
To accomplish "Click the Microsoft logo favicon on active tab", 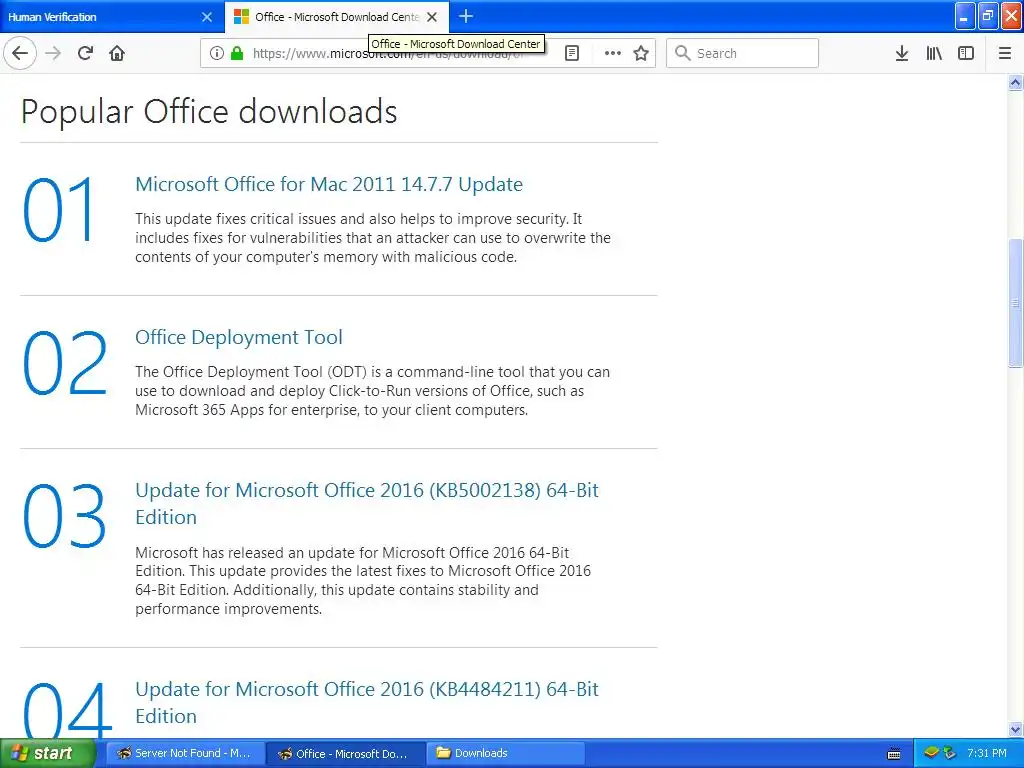I will (242, 17).
